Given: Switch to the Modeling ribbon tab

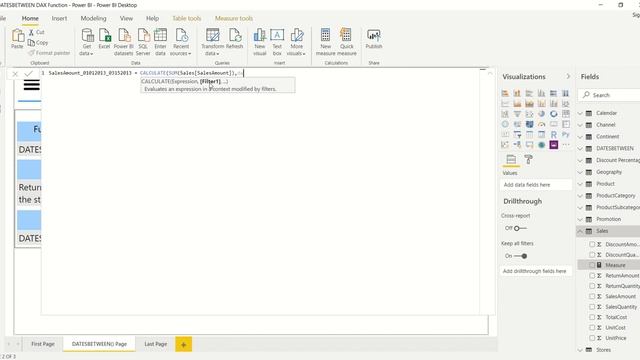Looking at the screenshot, I should click(93, 18).
